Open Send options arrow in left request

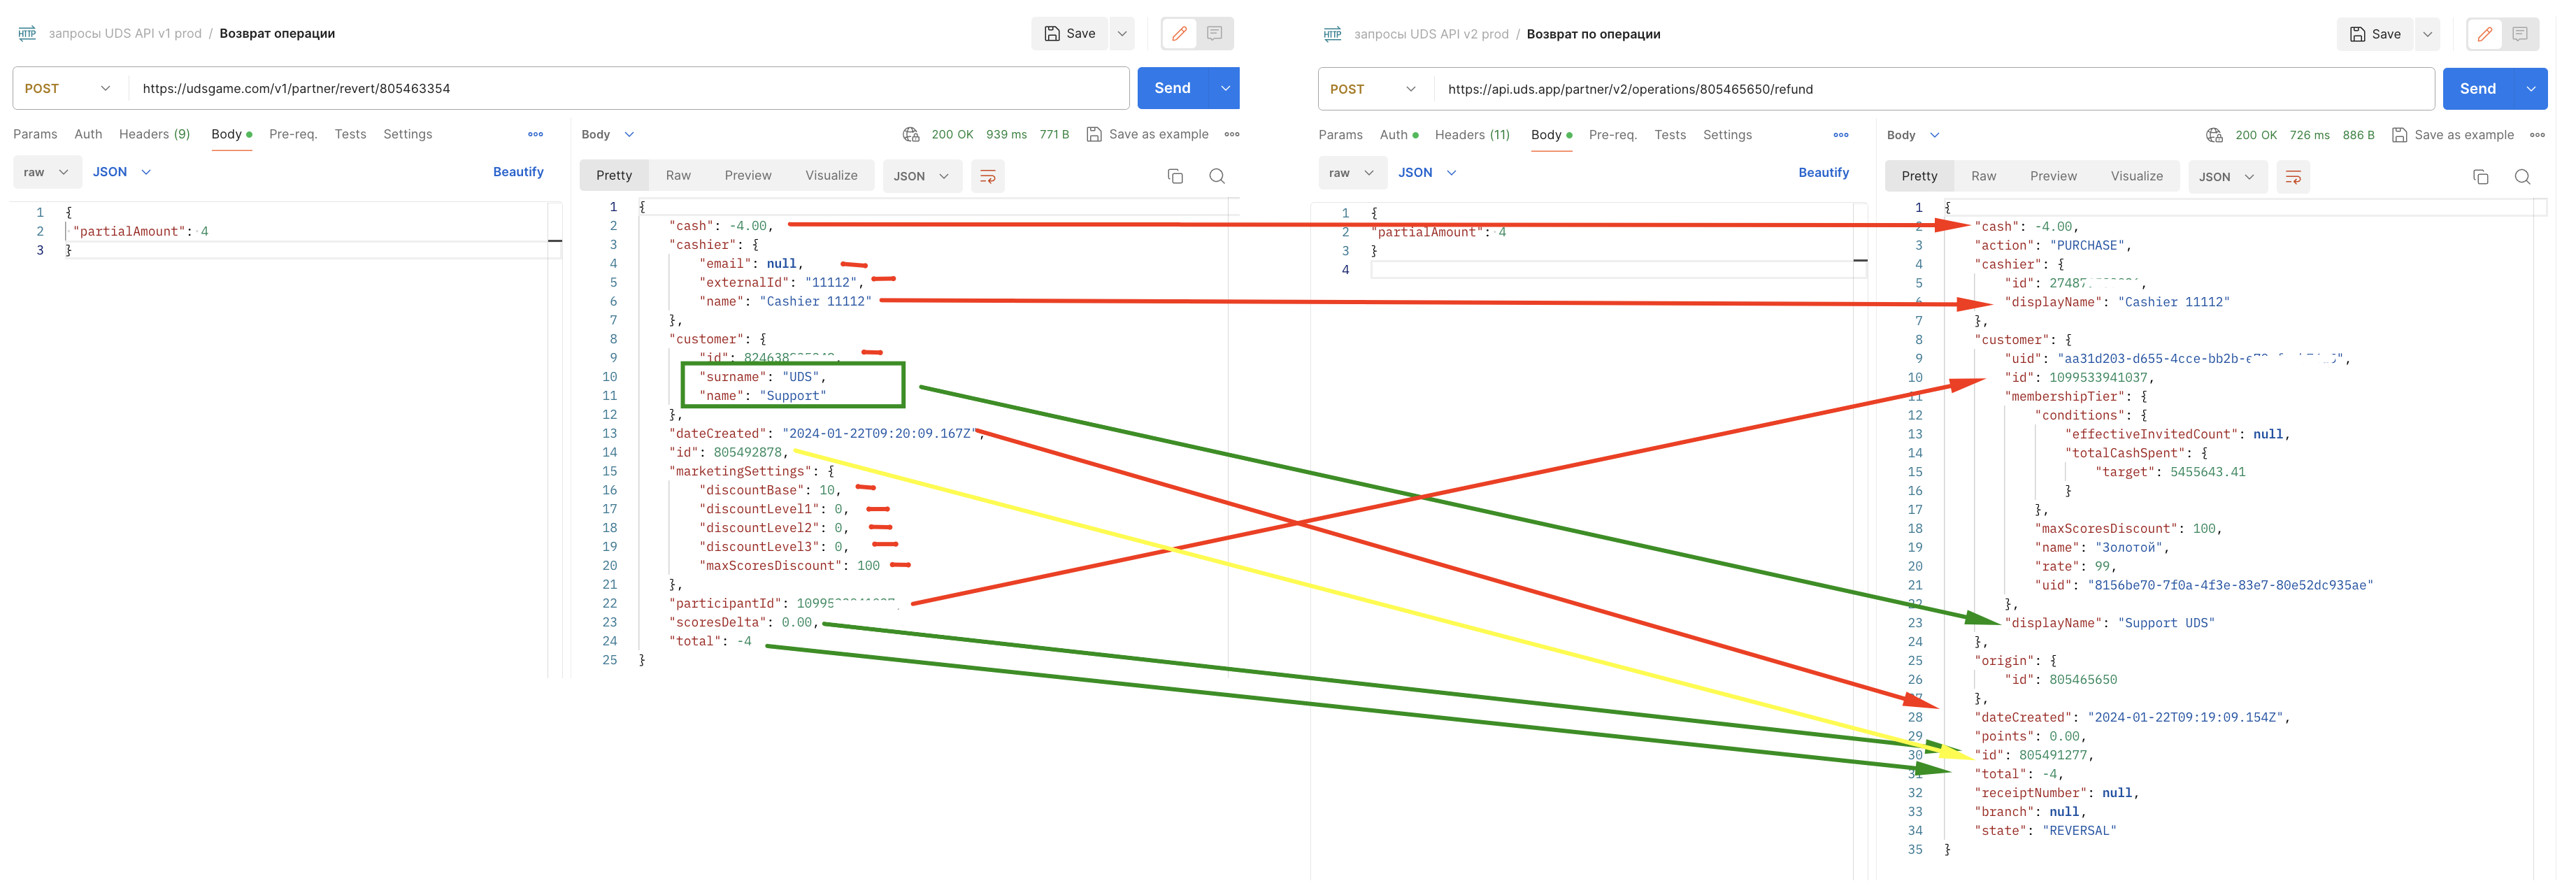click(1225, 88)
